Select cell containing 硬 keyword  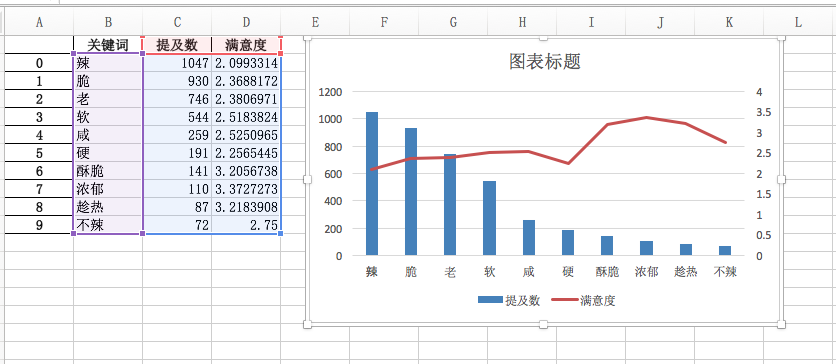coord(108,153)
